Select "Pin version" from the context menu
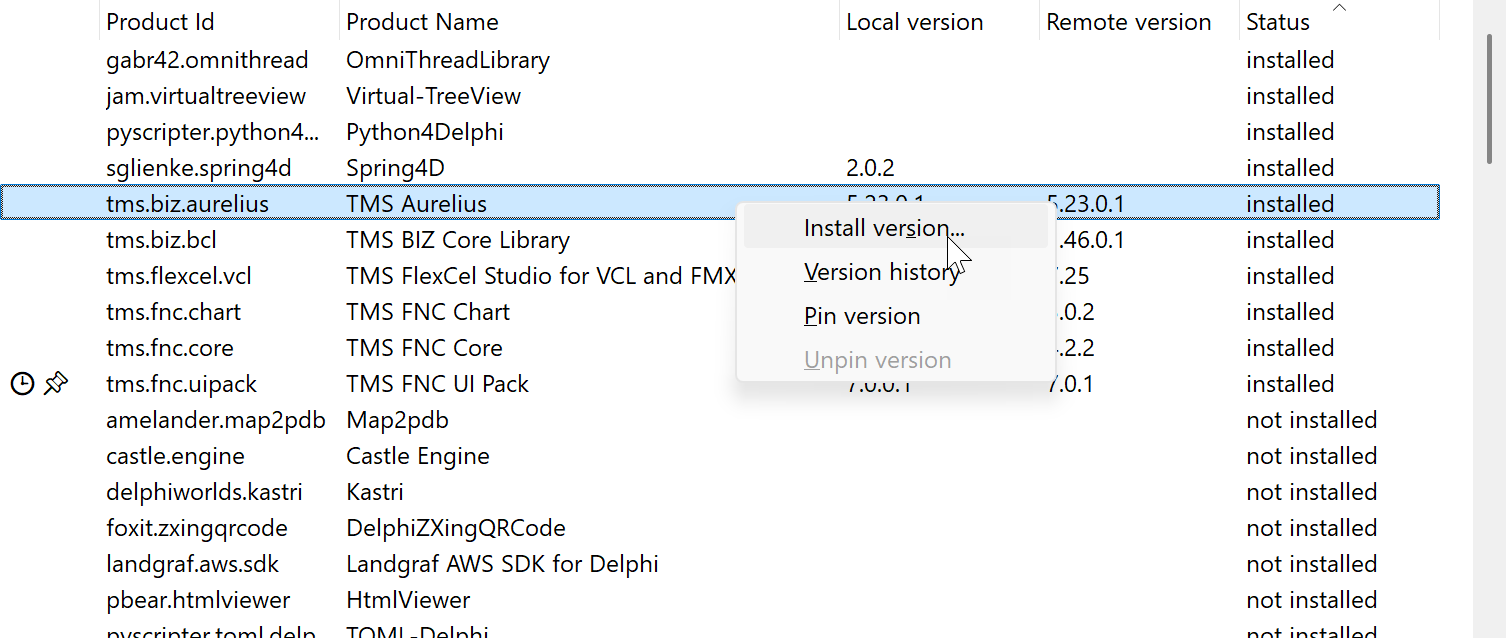 point(861,315)
